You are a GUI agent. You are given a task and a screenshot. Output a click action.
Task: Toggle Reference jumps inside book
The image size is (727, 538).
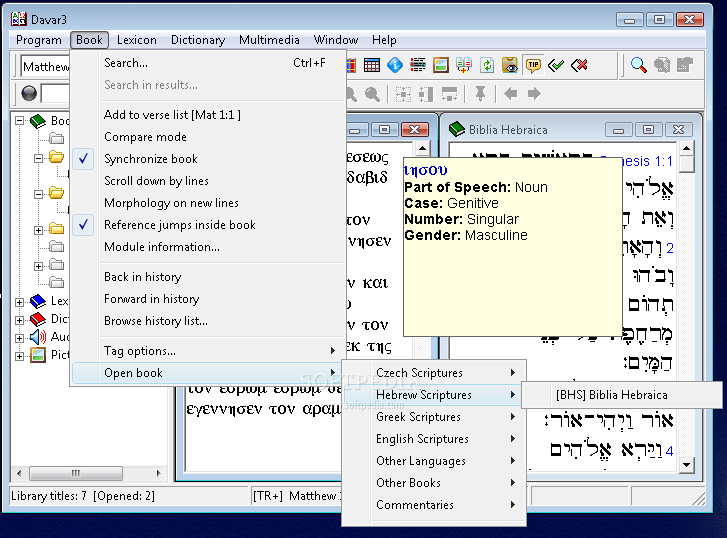[x=209, y=225]
